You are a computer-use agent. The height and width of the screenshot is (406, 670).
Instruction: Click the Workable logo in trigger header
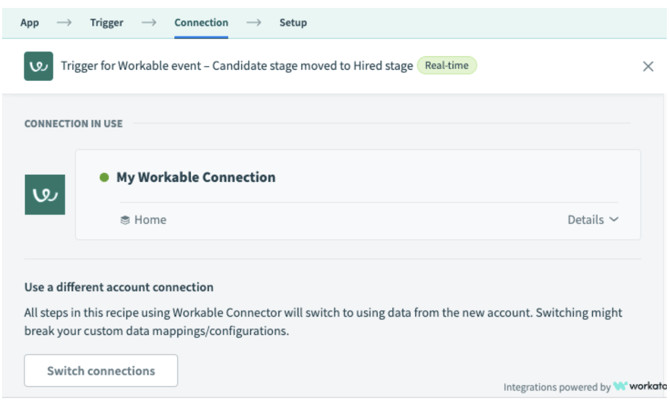38,66
